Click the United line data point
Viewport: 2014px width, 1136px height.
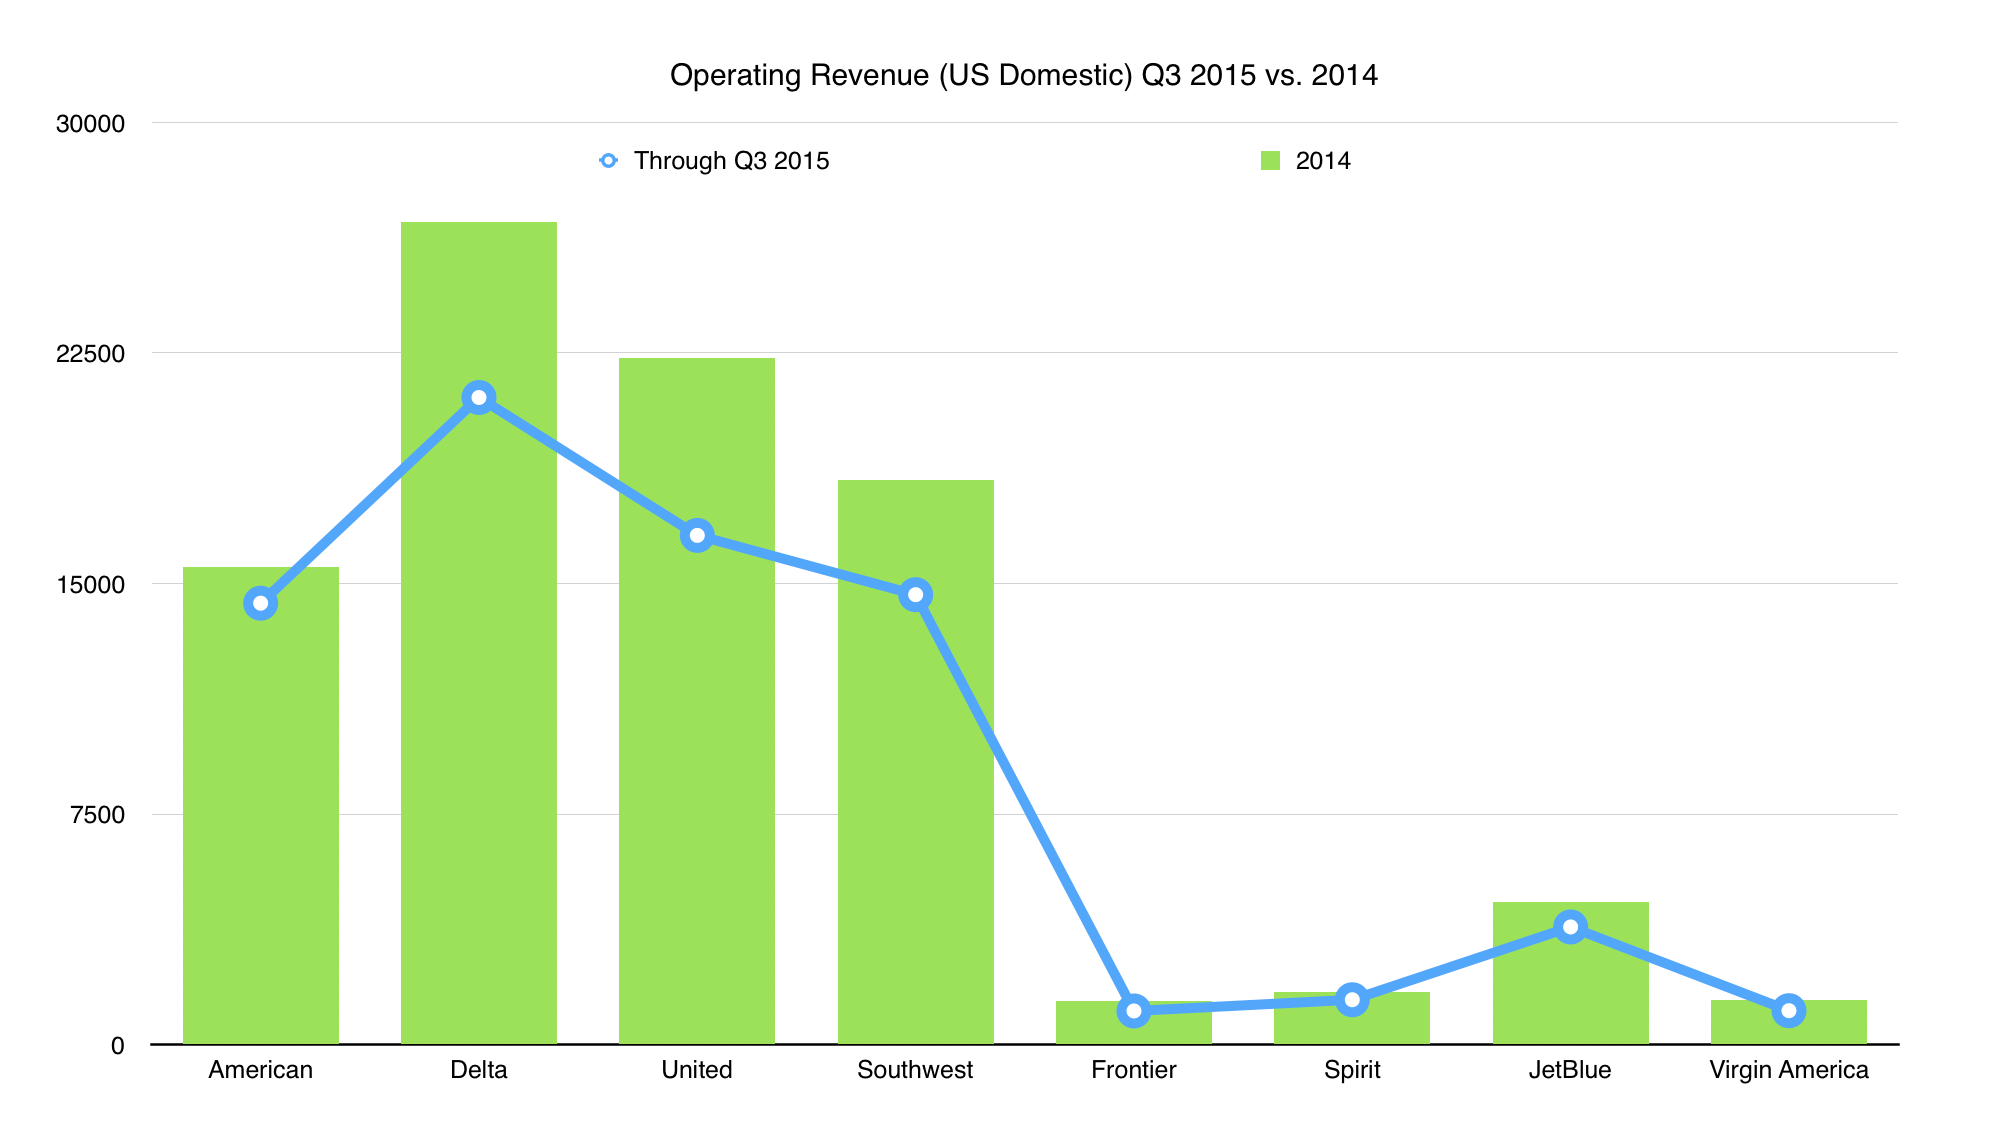tap(697, 535)
